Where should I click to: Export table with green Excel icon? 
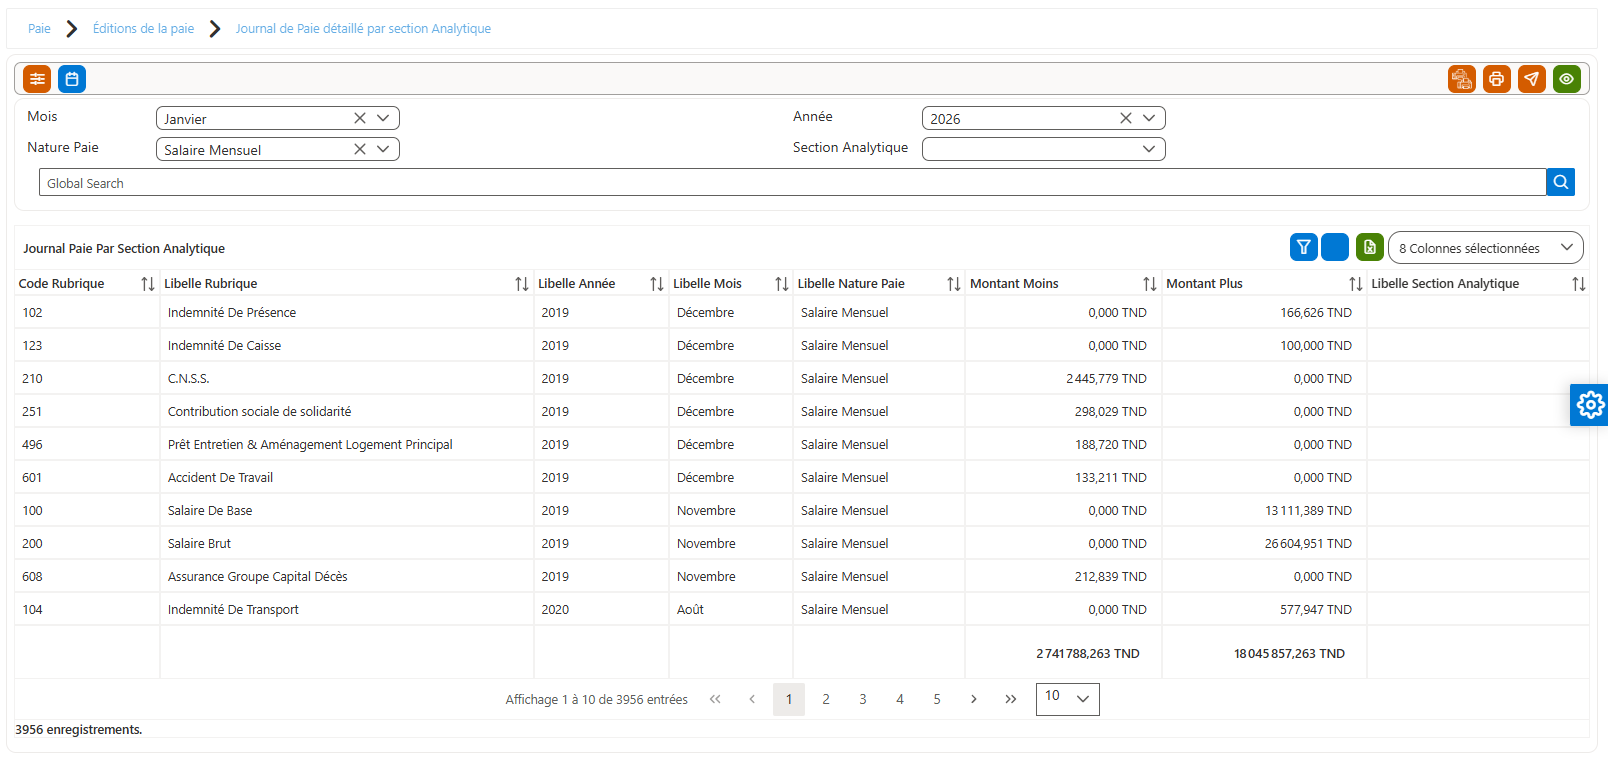[1370, 247]
